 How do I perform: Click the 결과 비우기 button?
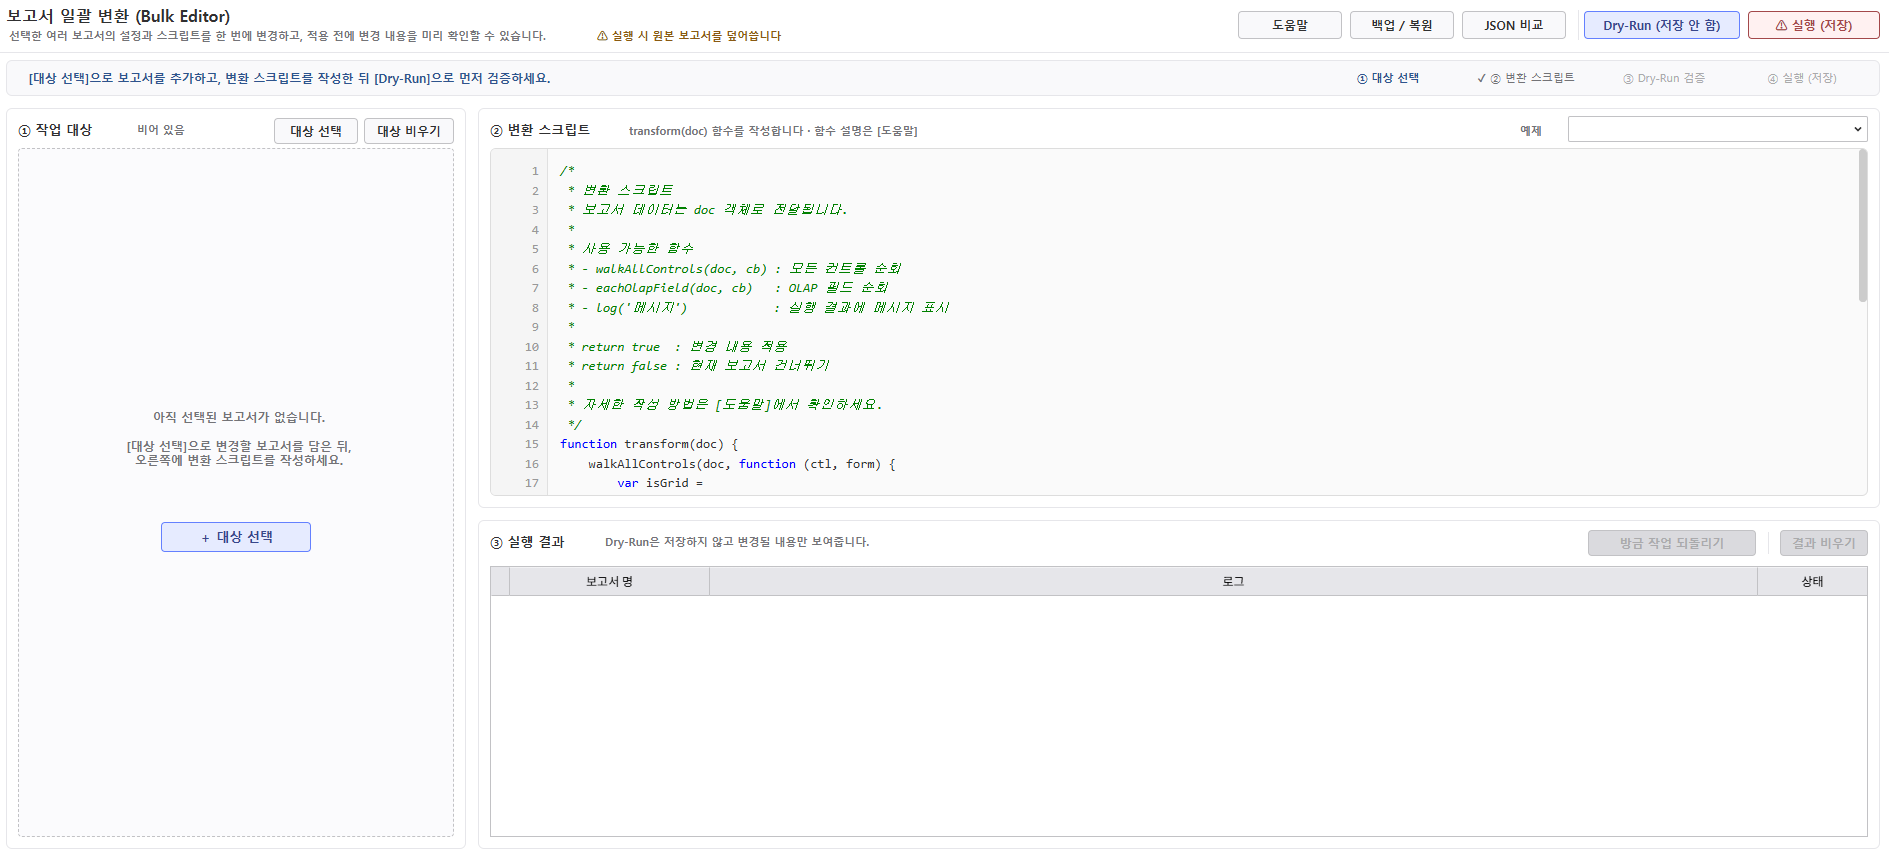coord(1823,543)
